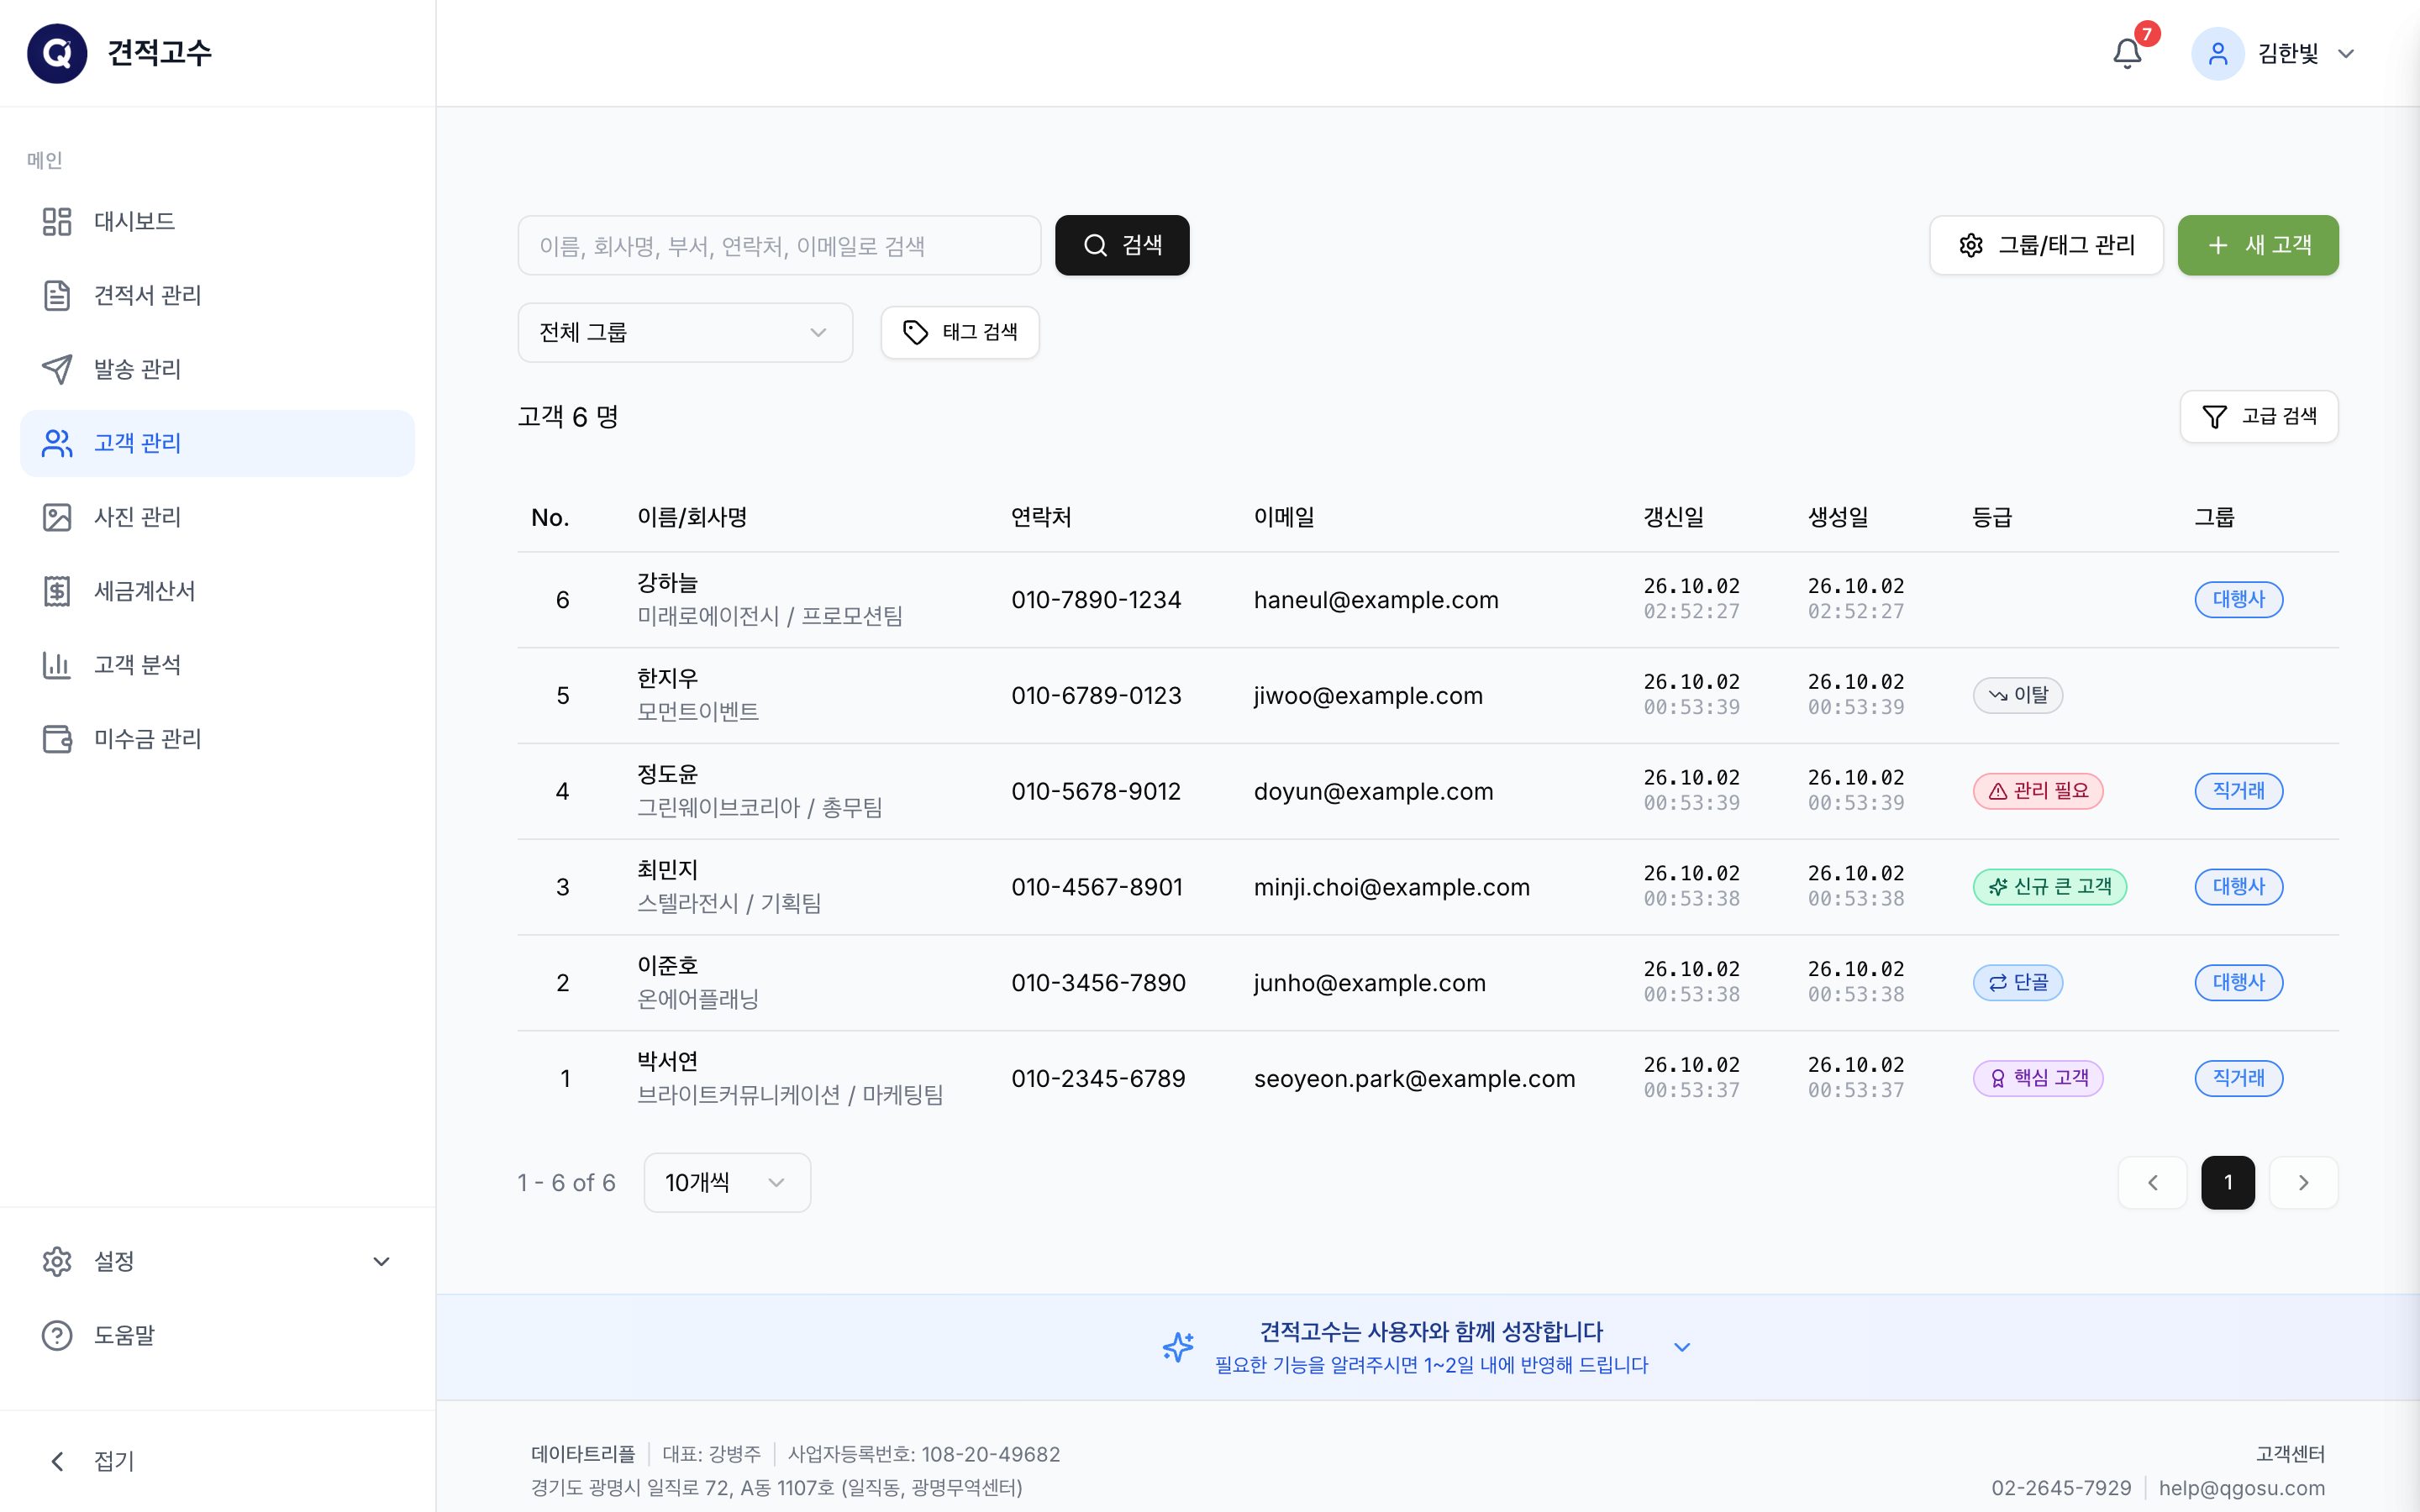Click the user avatar icon

[2217, 53]
